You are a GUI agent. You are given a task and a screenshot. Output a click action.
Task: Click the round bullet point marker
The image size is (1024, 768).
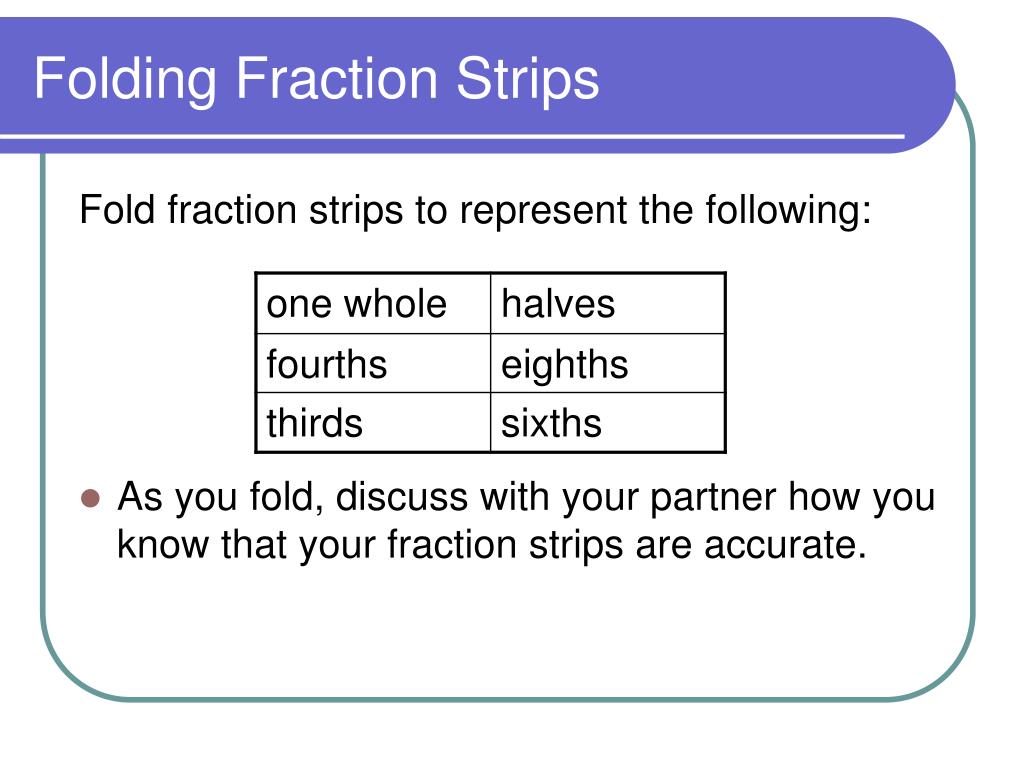90,498
